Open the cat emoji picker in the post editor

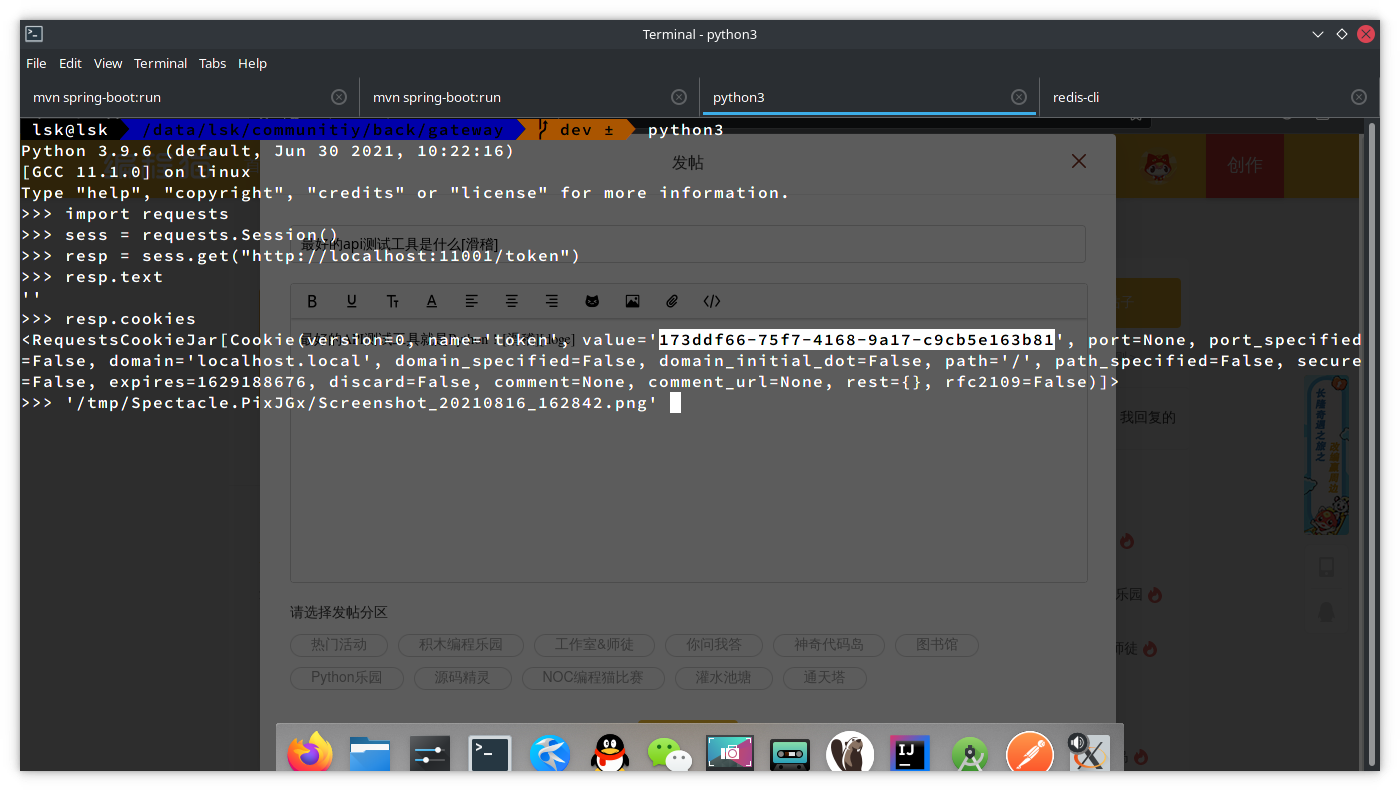coord(592,301)
